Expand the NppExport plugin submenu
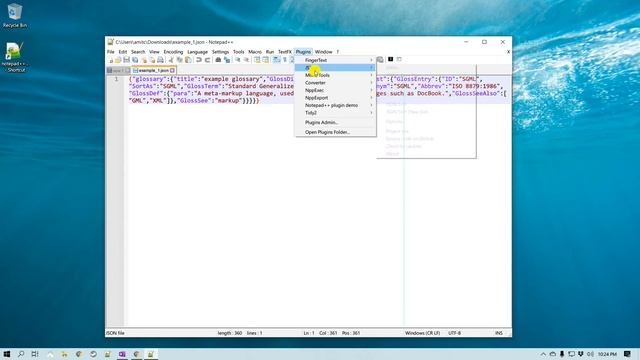The image size is (640, 360). pyautogui.click(x=336, y=98)
